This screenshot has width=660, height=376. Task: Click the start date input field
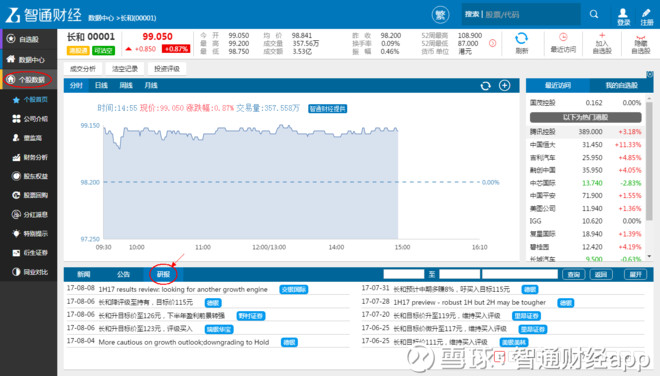(x=404, y=275)
